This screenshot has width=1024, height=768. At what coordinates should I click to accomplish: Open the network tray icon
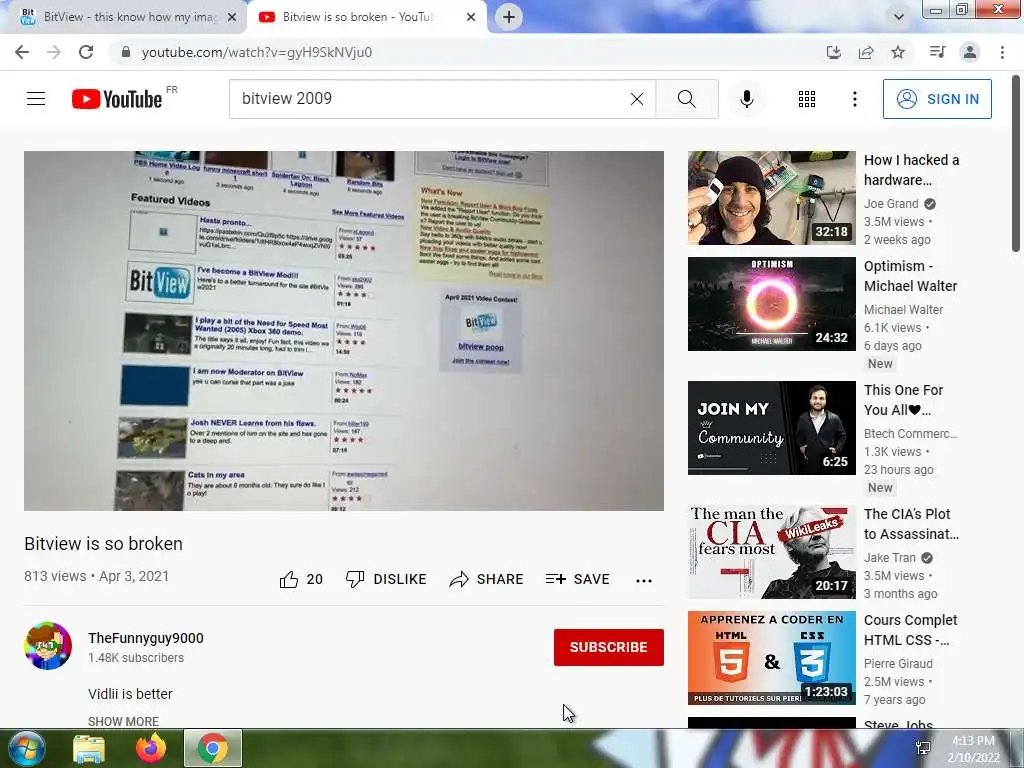(923, 748)
